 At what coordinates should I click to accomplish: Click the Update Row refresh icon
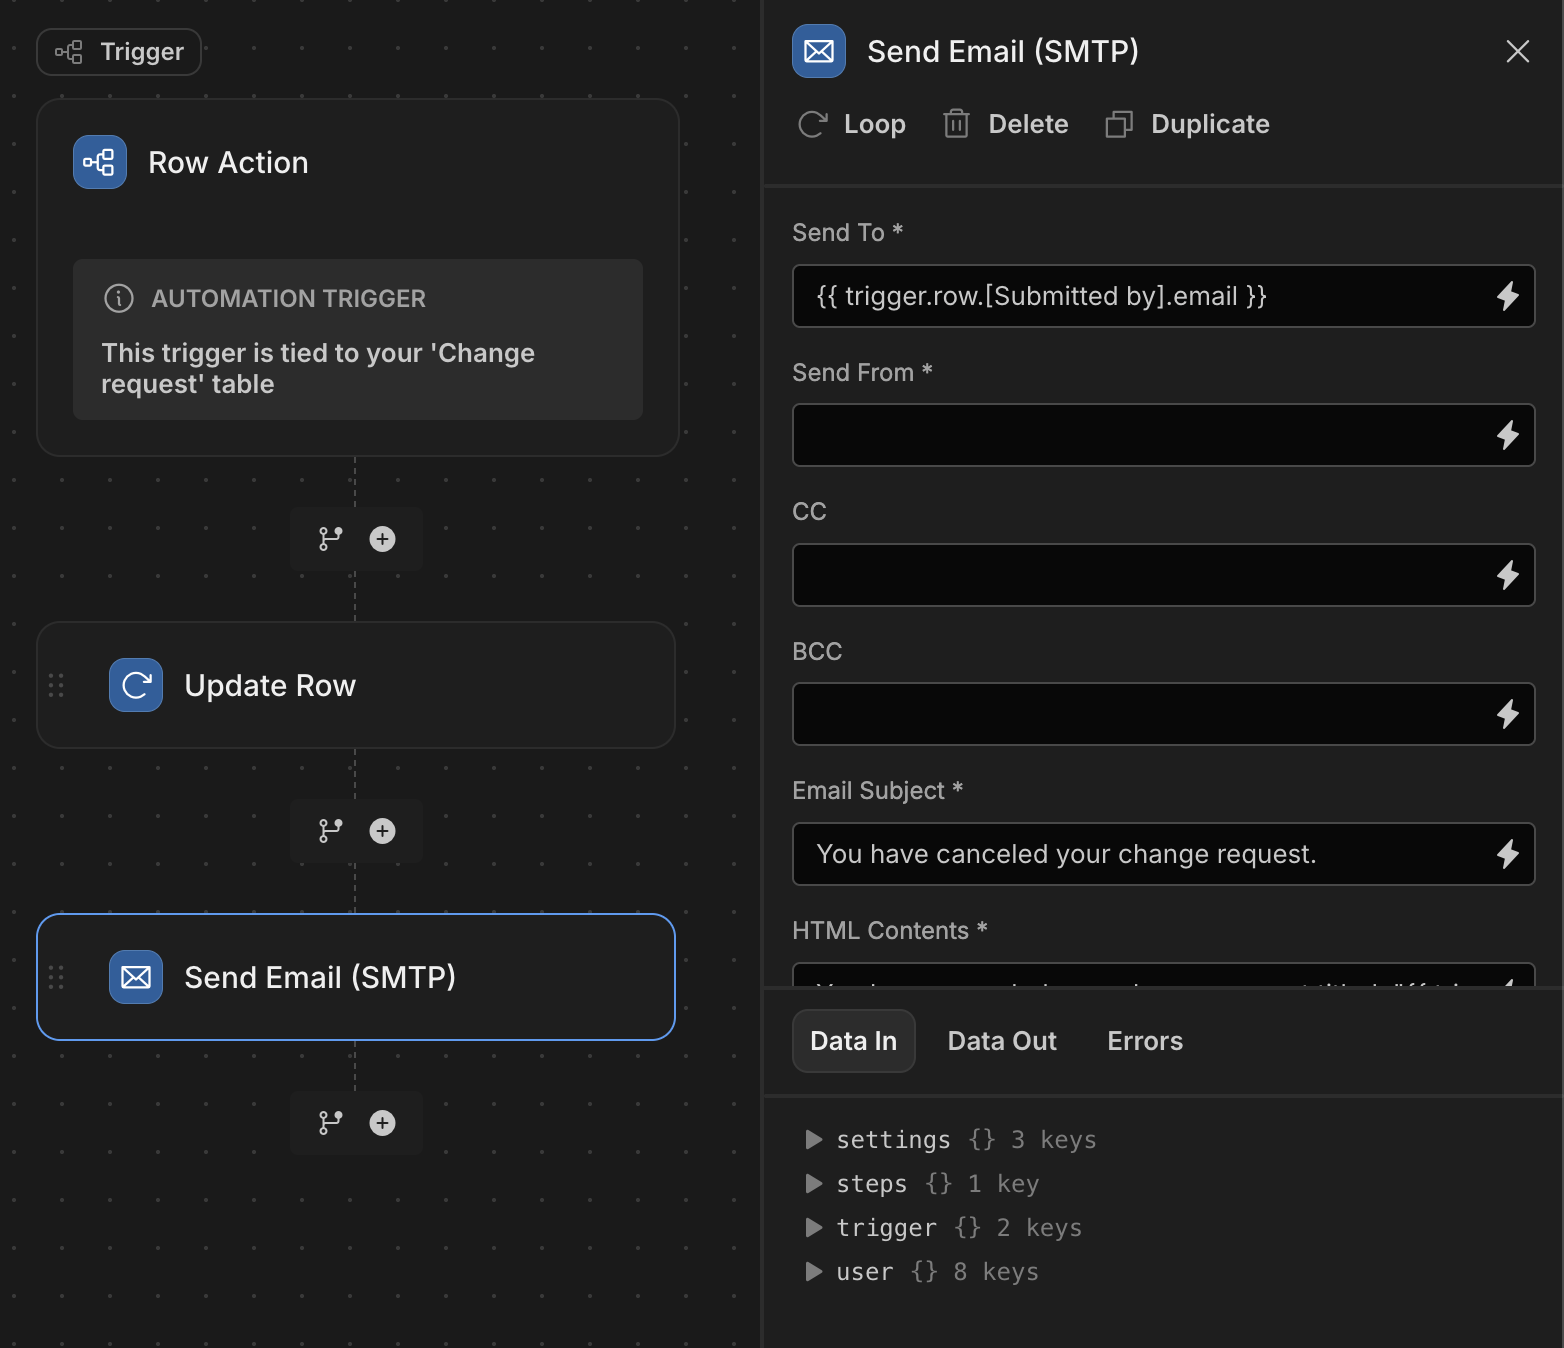136,685
